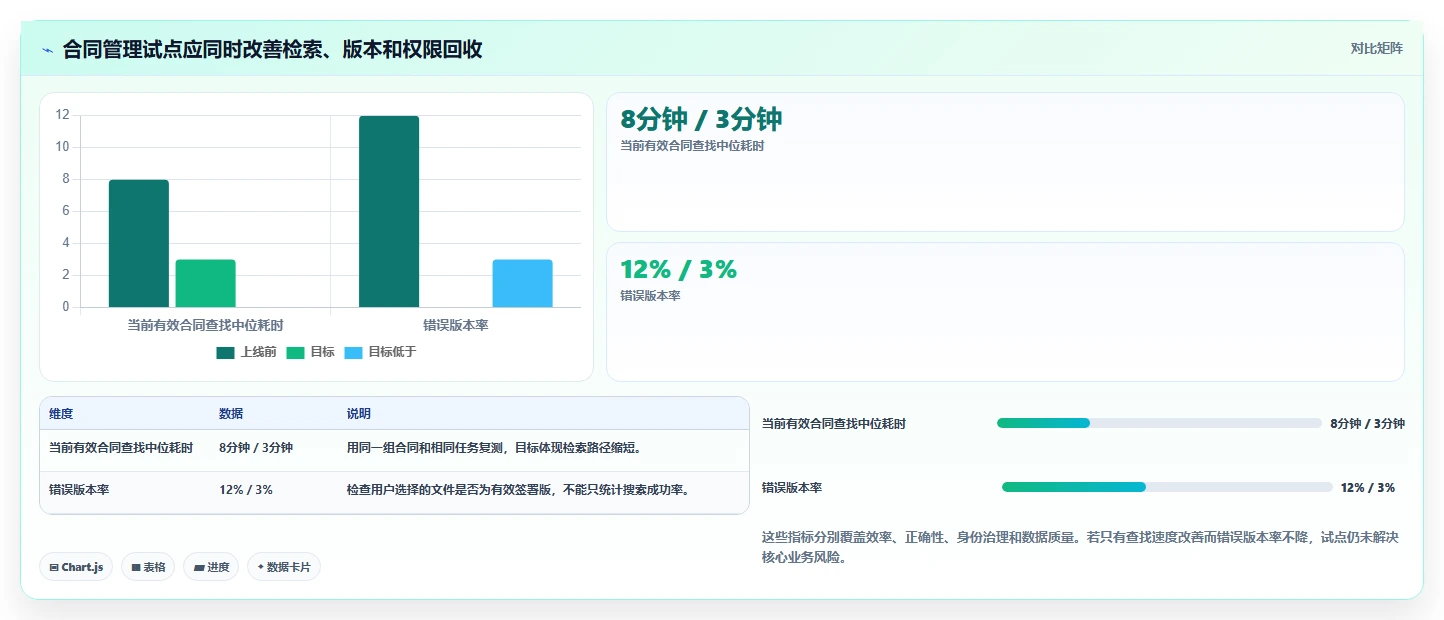Click table row label 当前有效合同查找中位耗时
1444x620 pixels.
(x=121, y=448)
